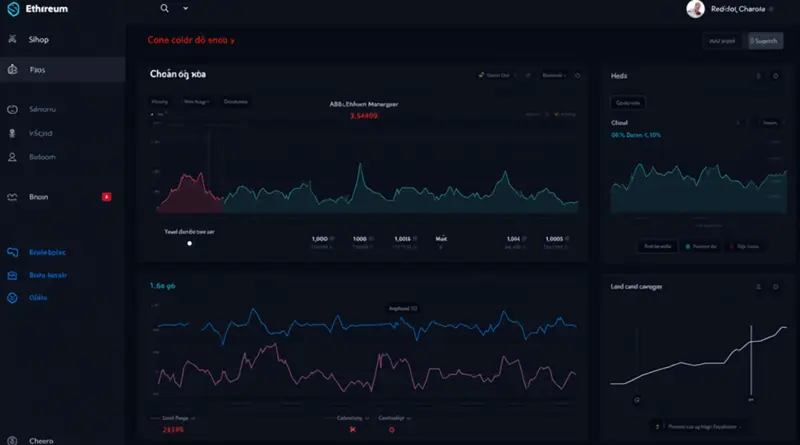Expand the dropdown arrow next to search
This screenshot has height=445, width=800.
click(186, 8)
